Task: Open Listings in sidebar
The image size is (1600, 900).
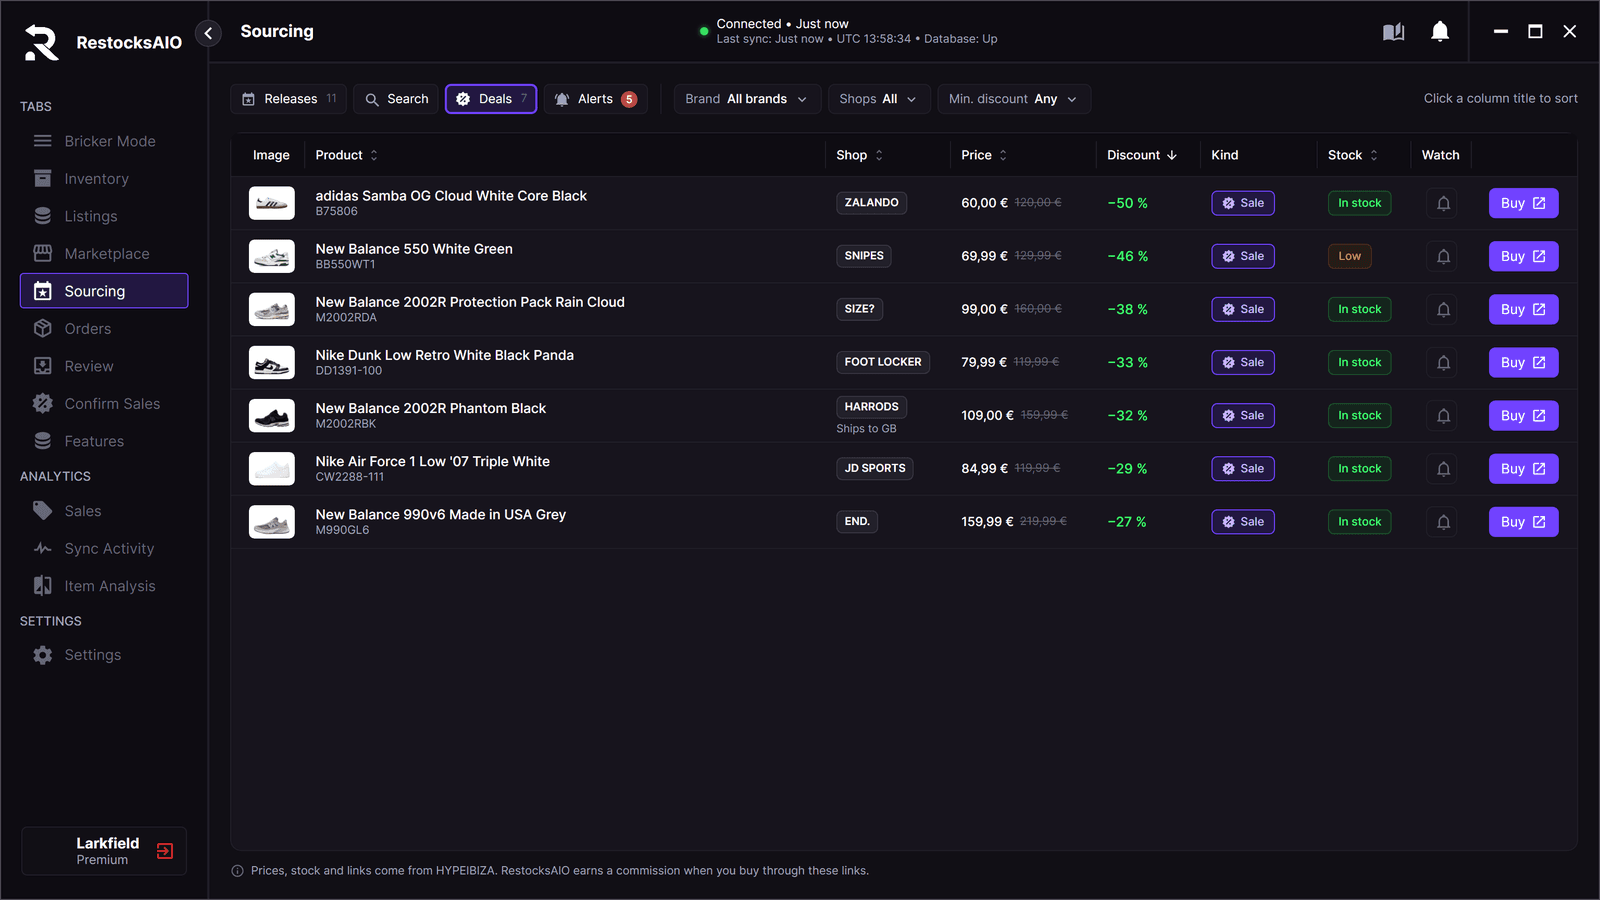Action: point(104,216)
